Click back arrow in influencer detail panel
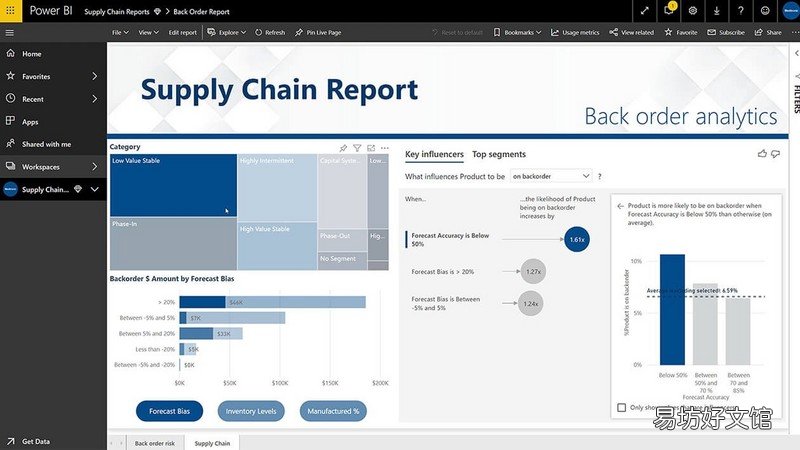 pyautogui.click(x=620, y=206)
